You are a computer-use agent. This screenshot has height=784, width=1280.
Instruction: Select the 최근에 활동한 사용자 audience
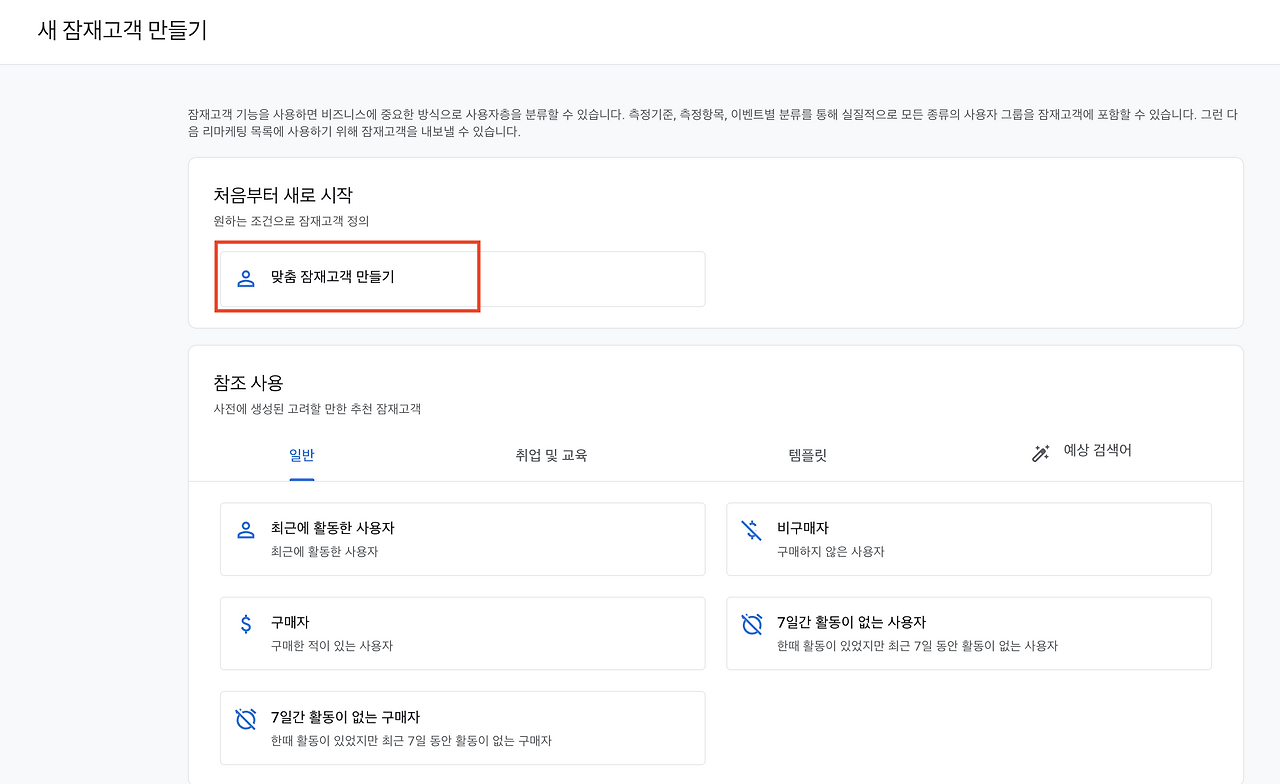pyautogui.click(x=462, y=538)
